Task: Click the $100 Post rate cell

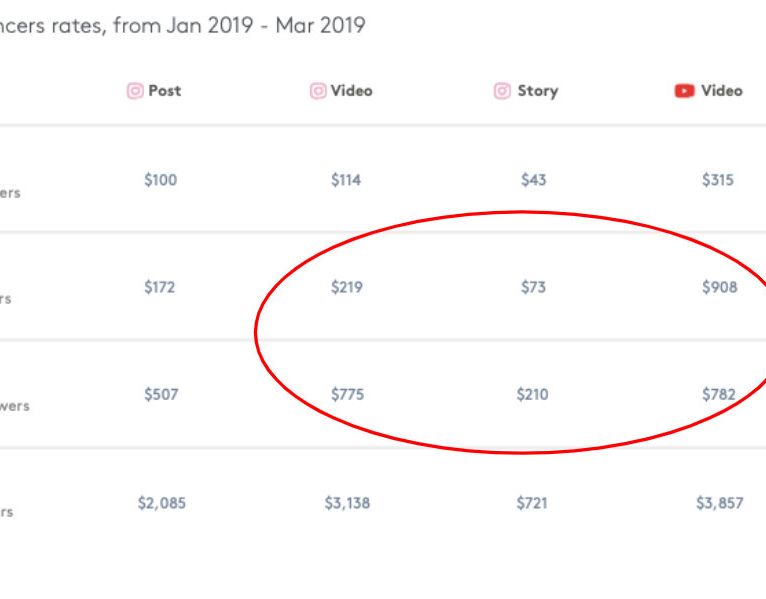Action: point(160,180)
